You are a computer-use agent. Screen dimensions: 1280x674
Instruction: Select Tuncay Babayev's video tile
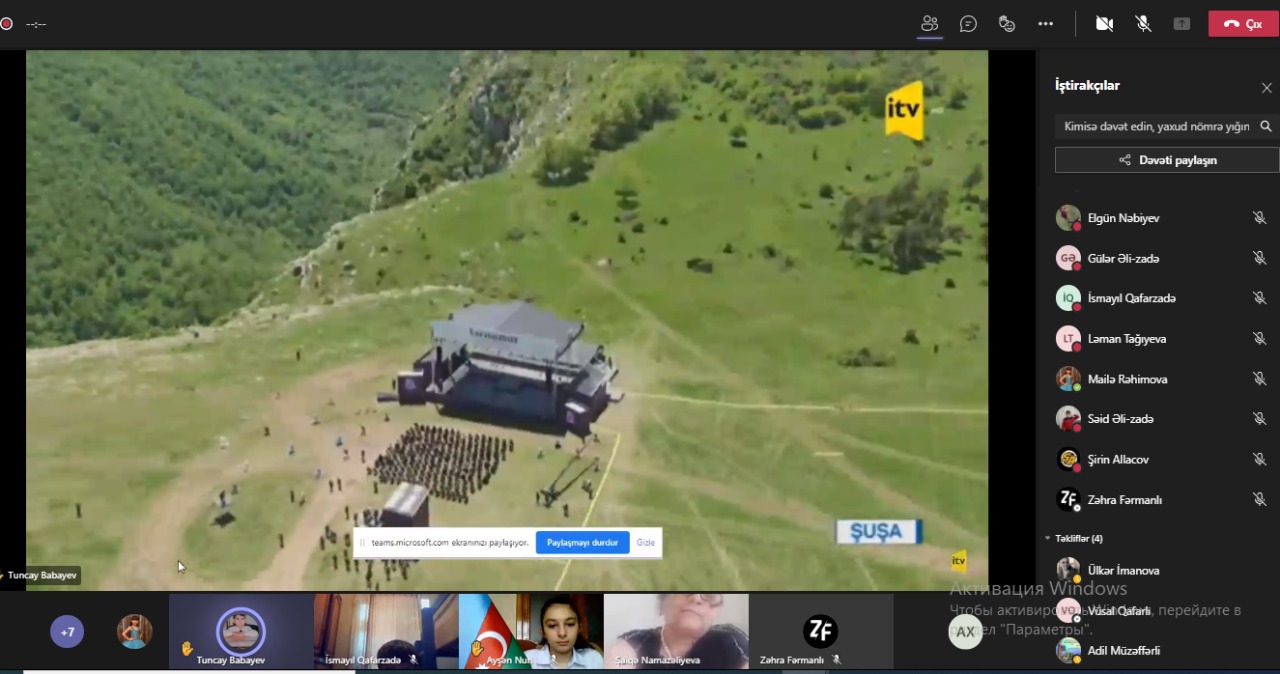[x=241, y=631]
